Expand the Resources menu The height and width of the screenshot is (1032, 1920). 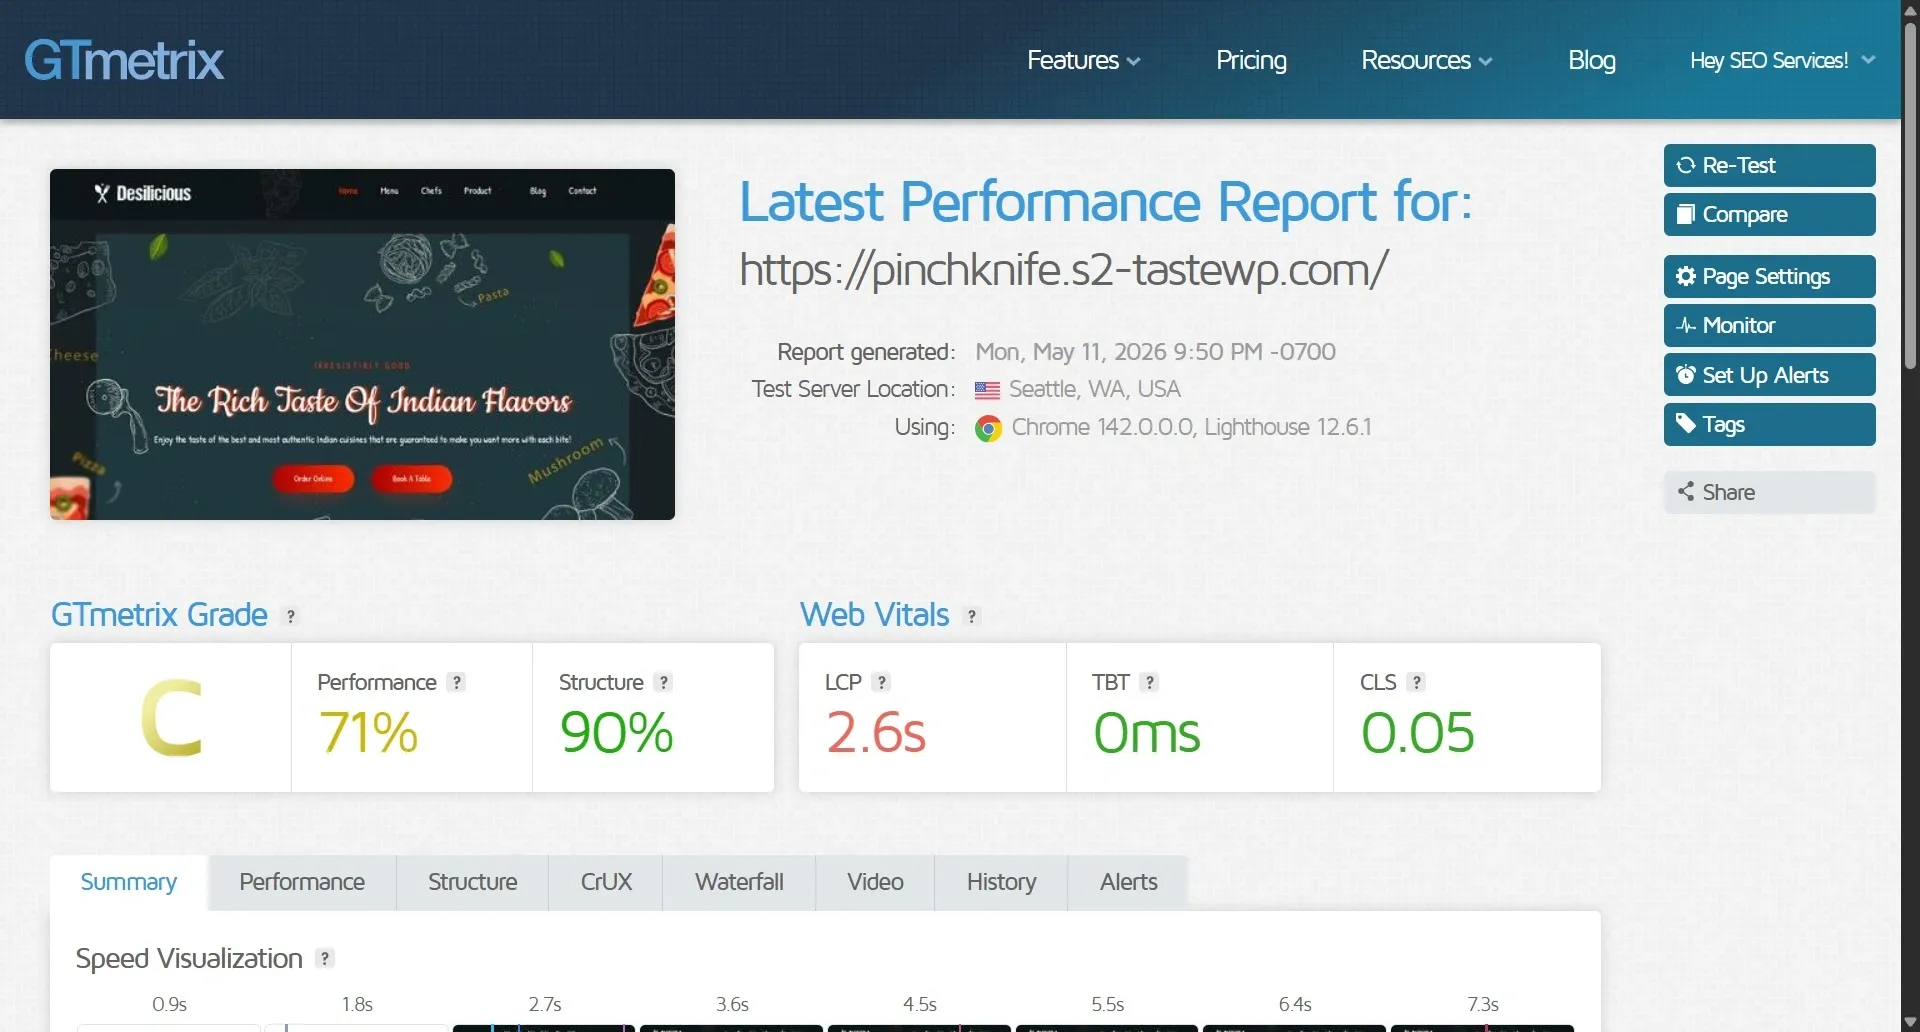tap(1427, 60)
